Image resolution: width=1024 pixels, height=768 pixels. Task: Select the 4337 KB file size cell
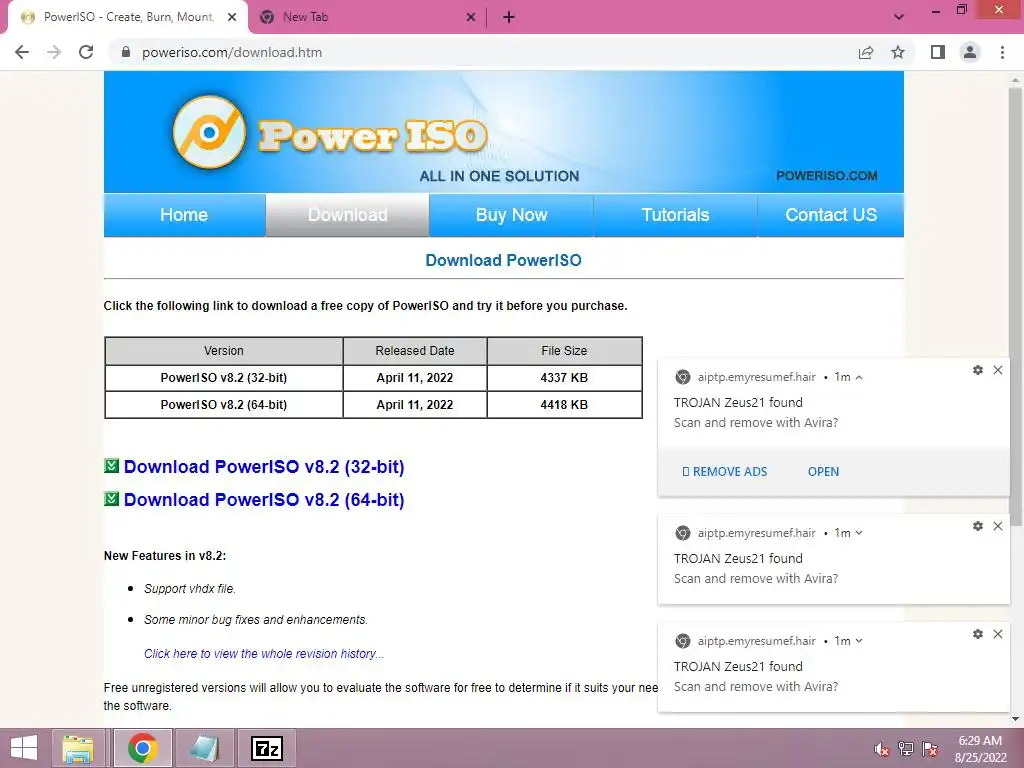(564, 378)
